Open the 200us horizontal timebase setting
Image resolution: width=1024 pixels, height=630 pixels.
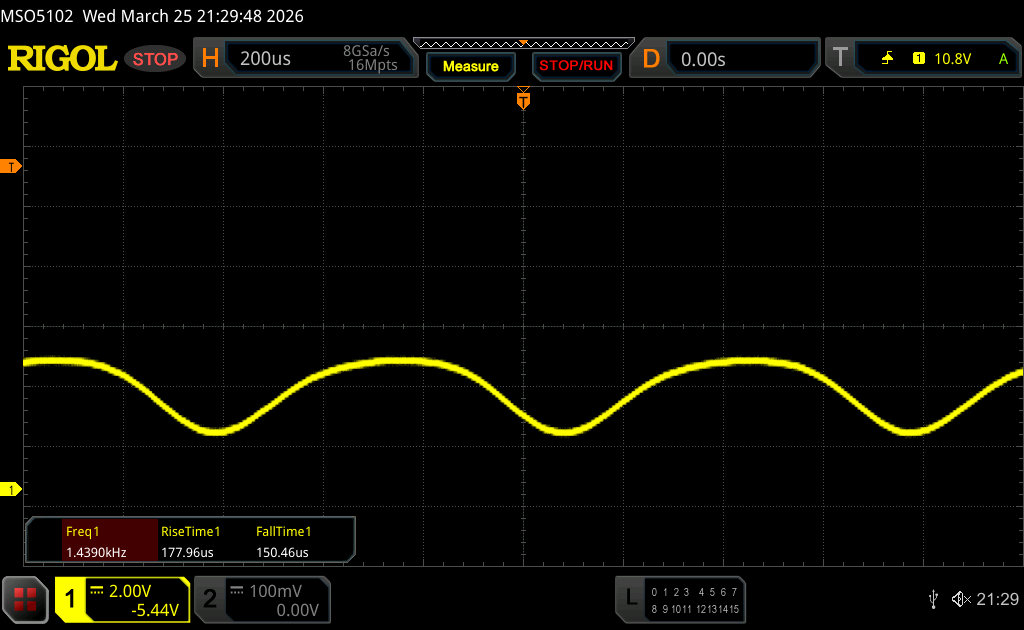[266, 59]
